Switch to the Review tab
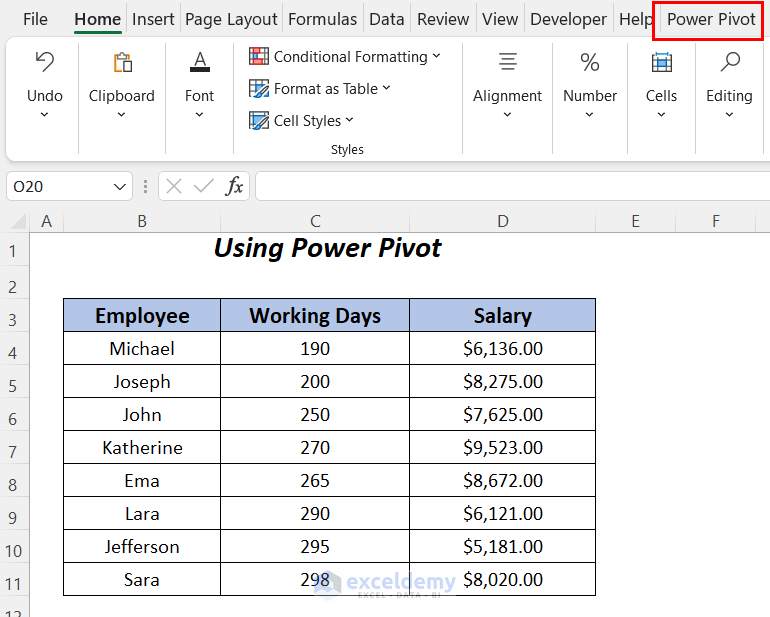 click(x=443, y=19)
